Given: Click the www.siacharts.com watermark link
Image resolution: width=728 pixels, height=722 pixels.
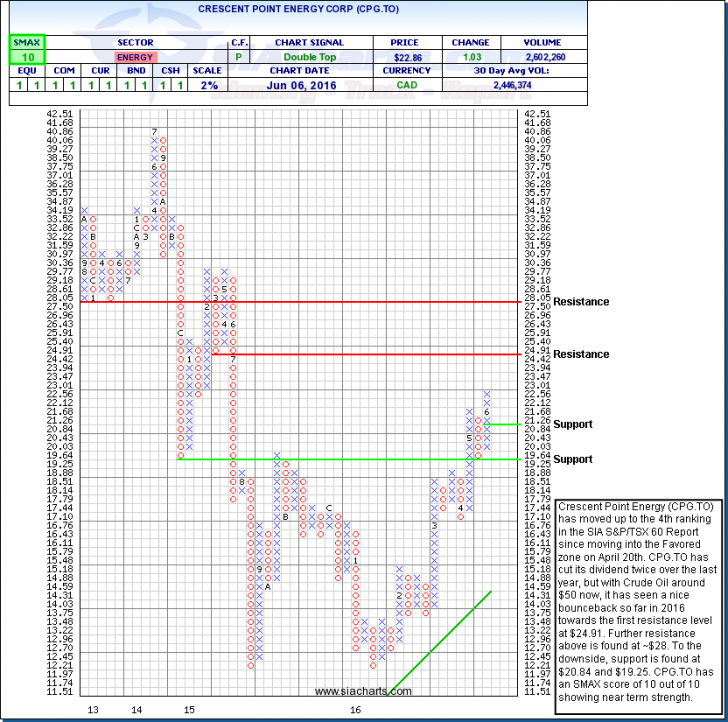Looking at the screenshot, I should click(356, 692).
